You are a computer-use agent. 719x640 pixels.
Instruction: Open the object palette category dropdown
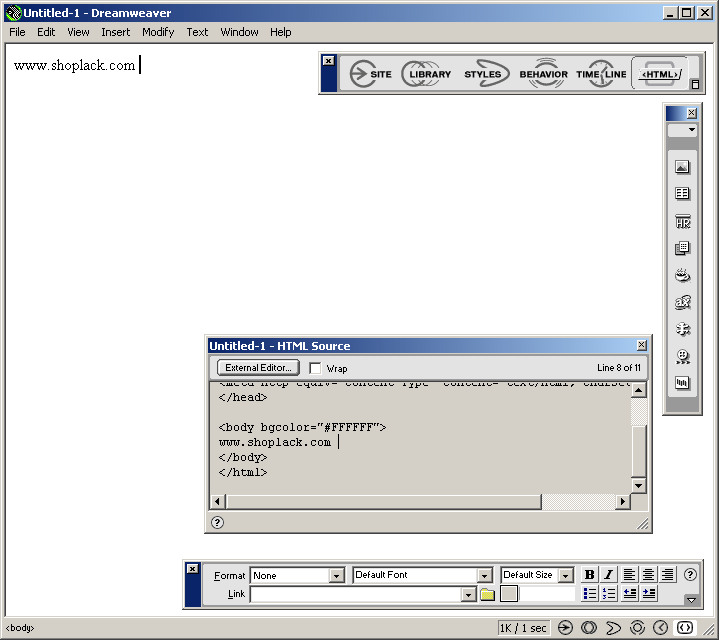click(x=682, y=130)
